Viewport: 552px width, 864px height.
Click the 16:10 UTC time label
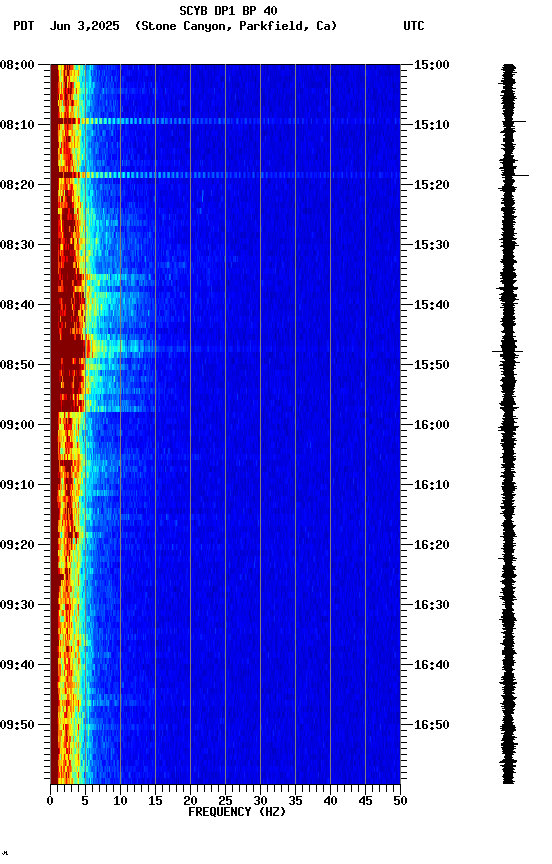(x=431, y=485)
